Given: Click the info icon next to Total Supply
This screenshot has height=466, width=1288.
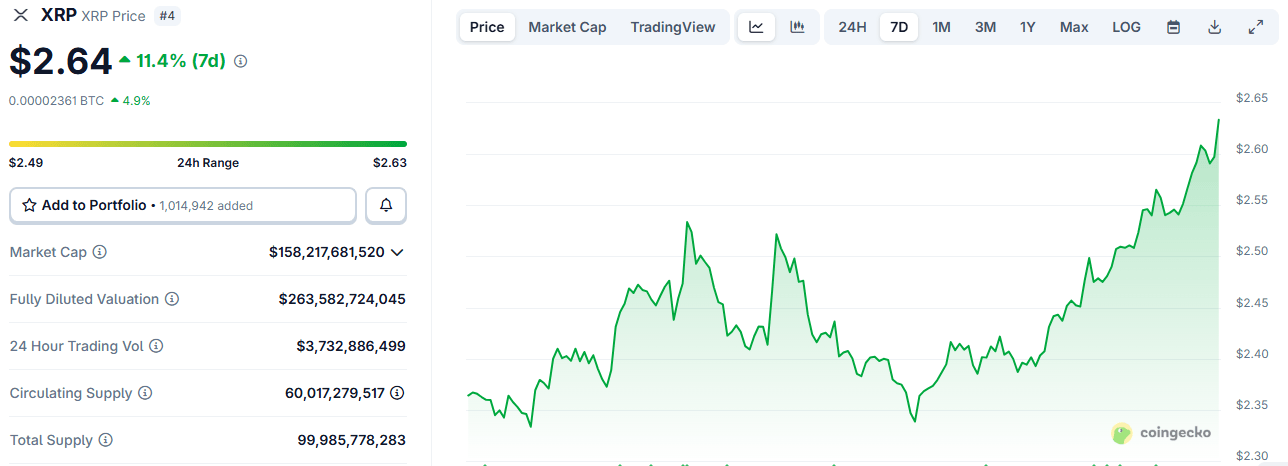Looking at the screenshot, I should pyautogui.click(x=106, y=440).
